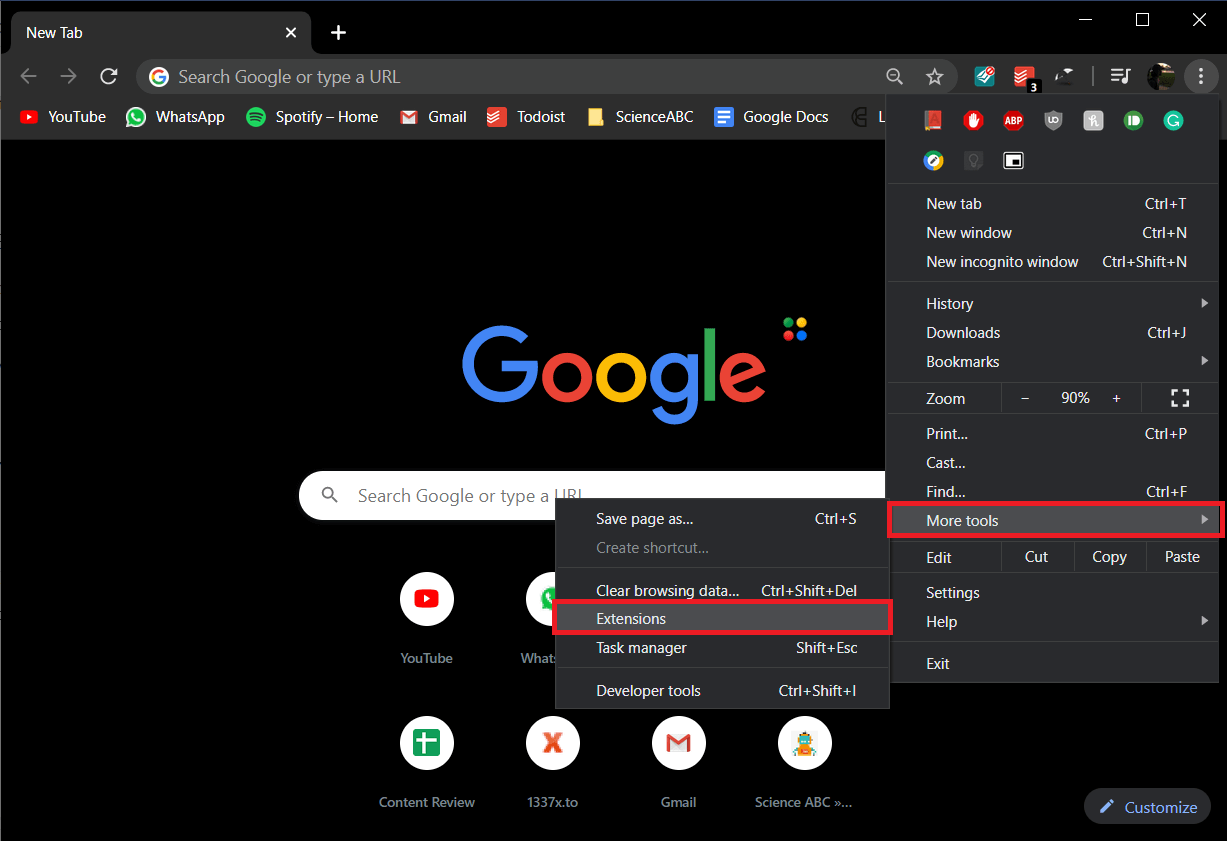Viewport: 1227px width, 841px height.
Task: Reload the current page
Action: (x=109, y=76)
